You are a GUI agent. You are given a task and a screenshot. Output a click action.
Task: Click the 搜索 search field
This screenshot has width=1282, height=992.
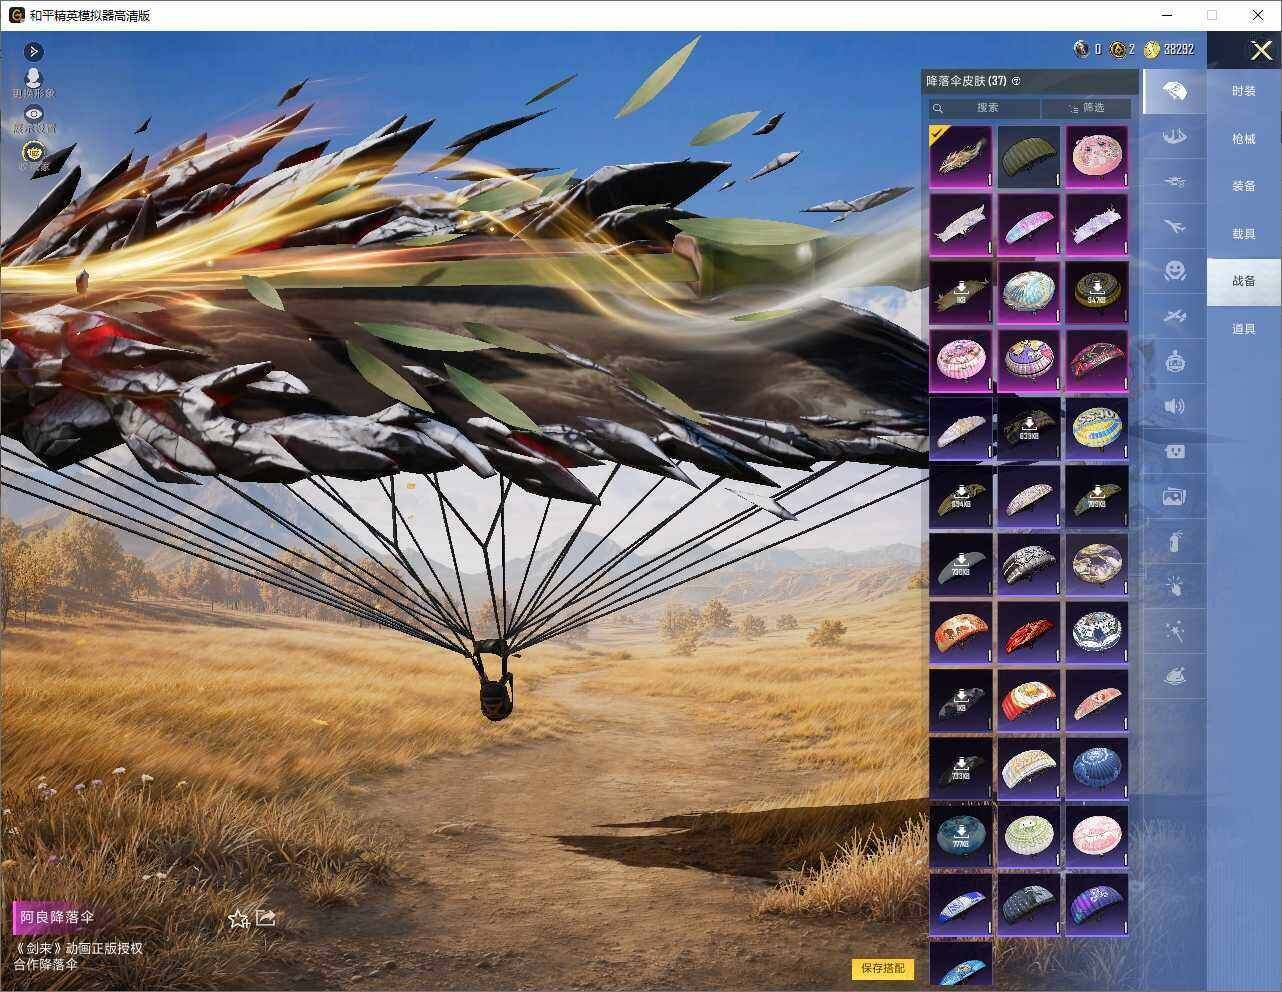pos(985,108)
